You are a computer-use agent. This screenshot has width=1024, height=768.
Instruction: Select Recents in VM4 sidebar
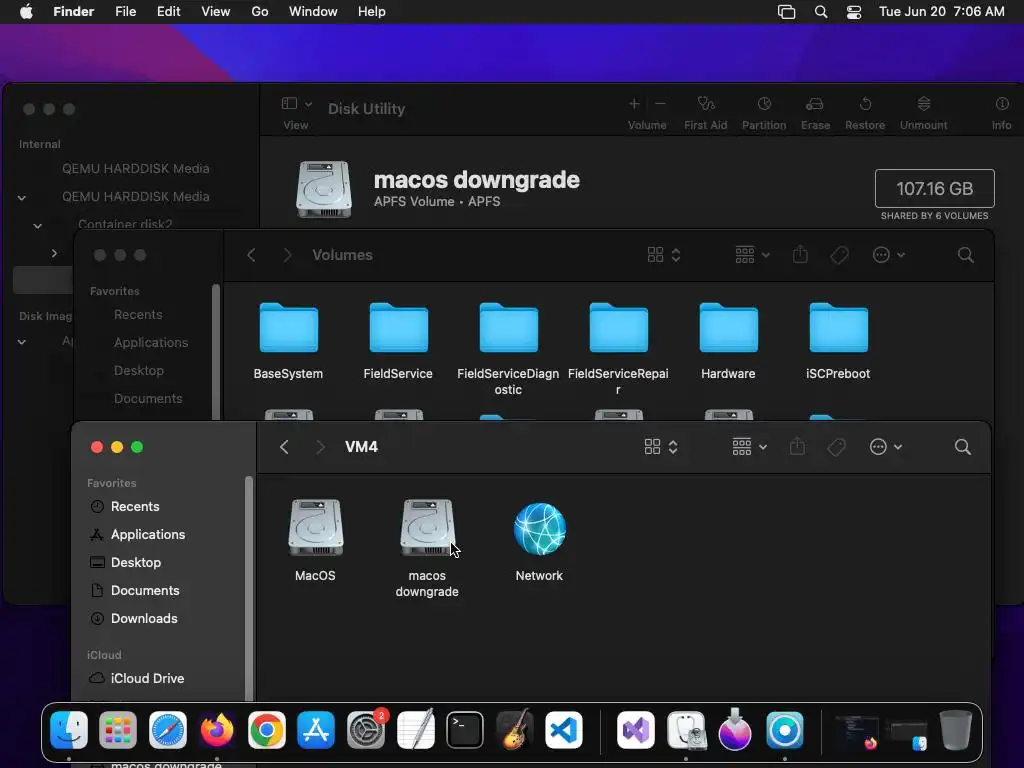135,506
